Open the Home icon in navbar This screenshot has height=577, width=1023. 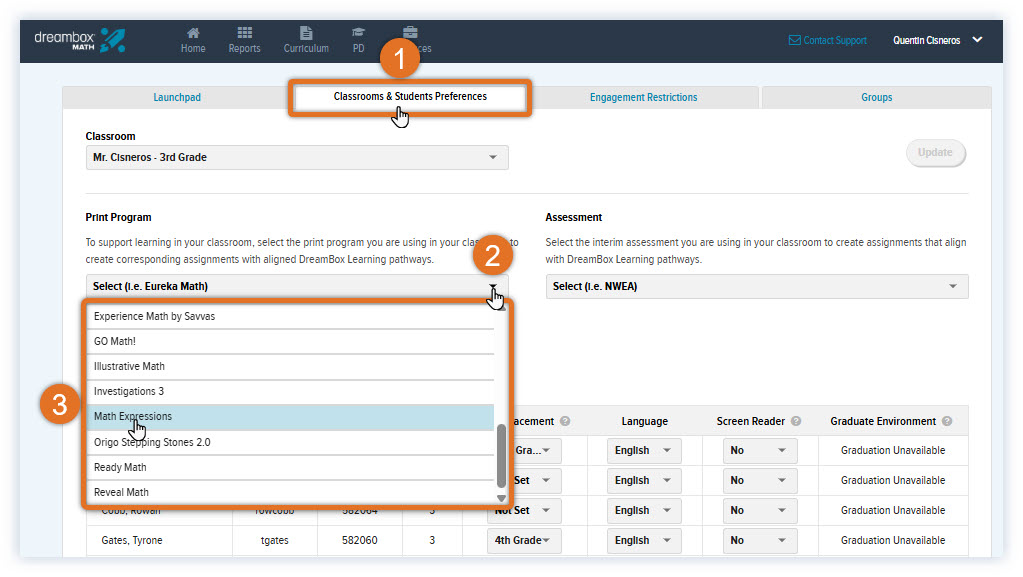coord(193,33)
